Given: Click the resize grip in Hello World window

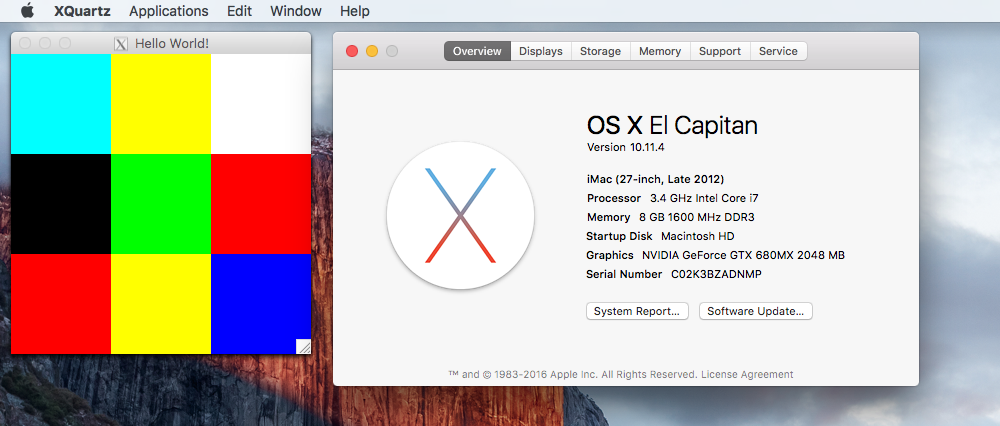Looking at the screenshot, I should [304, 346].
